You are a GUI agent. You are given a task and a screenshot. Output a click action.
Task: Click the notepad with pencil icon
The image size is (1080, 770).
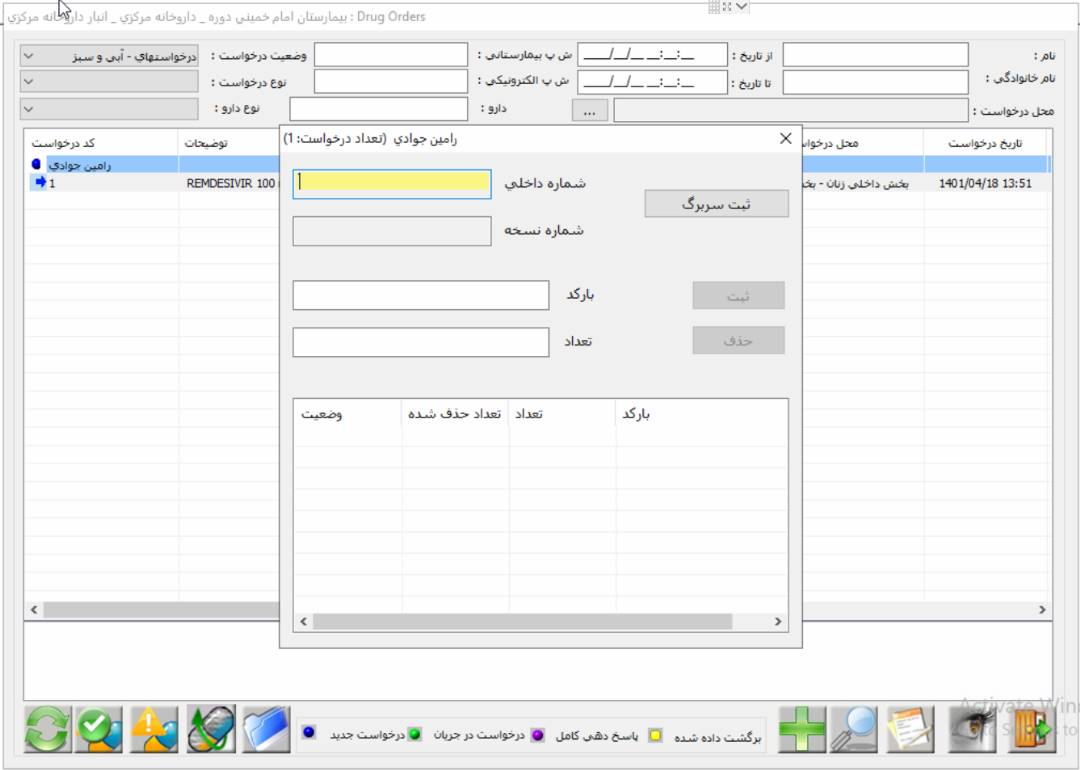point(910,729)
